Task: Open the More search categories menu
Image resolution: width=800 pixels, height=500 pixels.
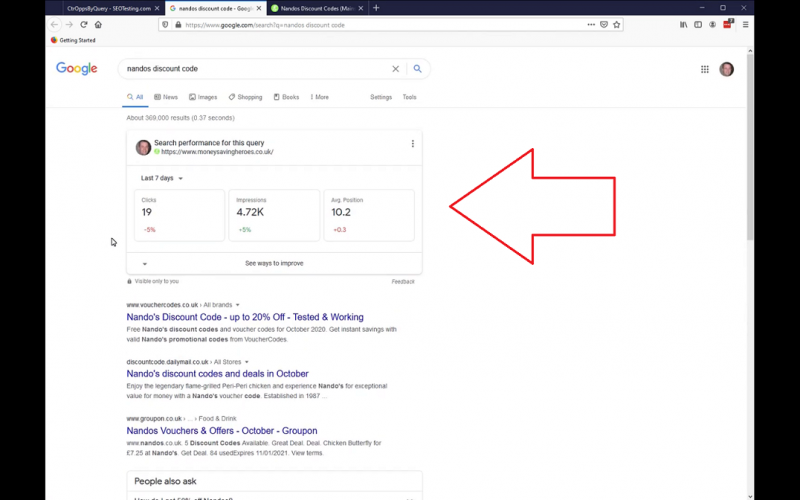Action: (319, 97)
